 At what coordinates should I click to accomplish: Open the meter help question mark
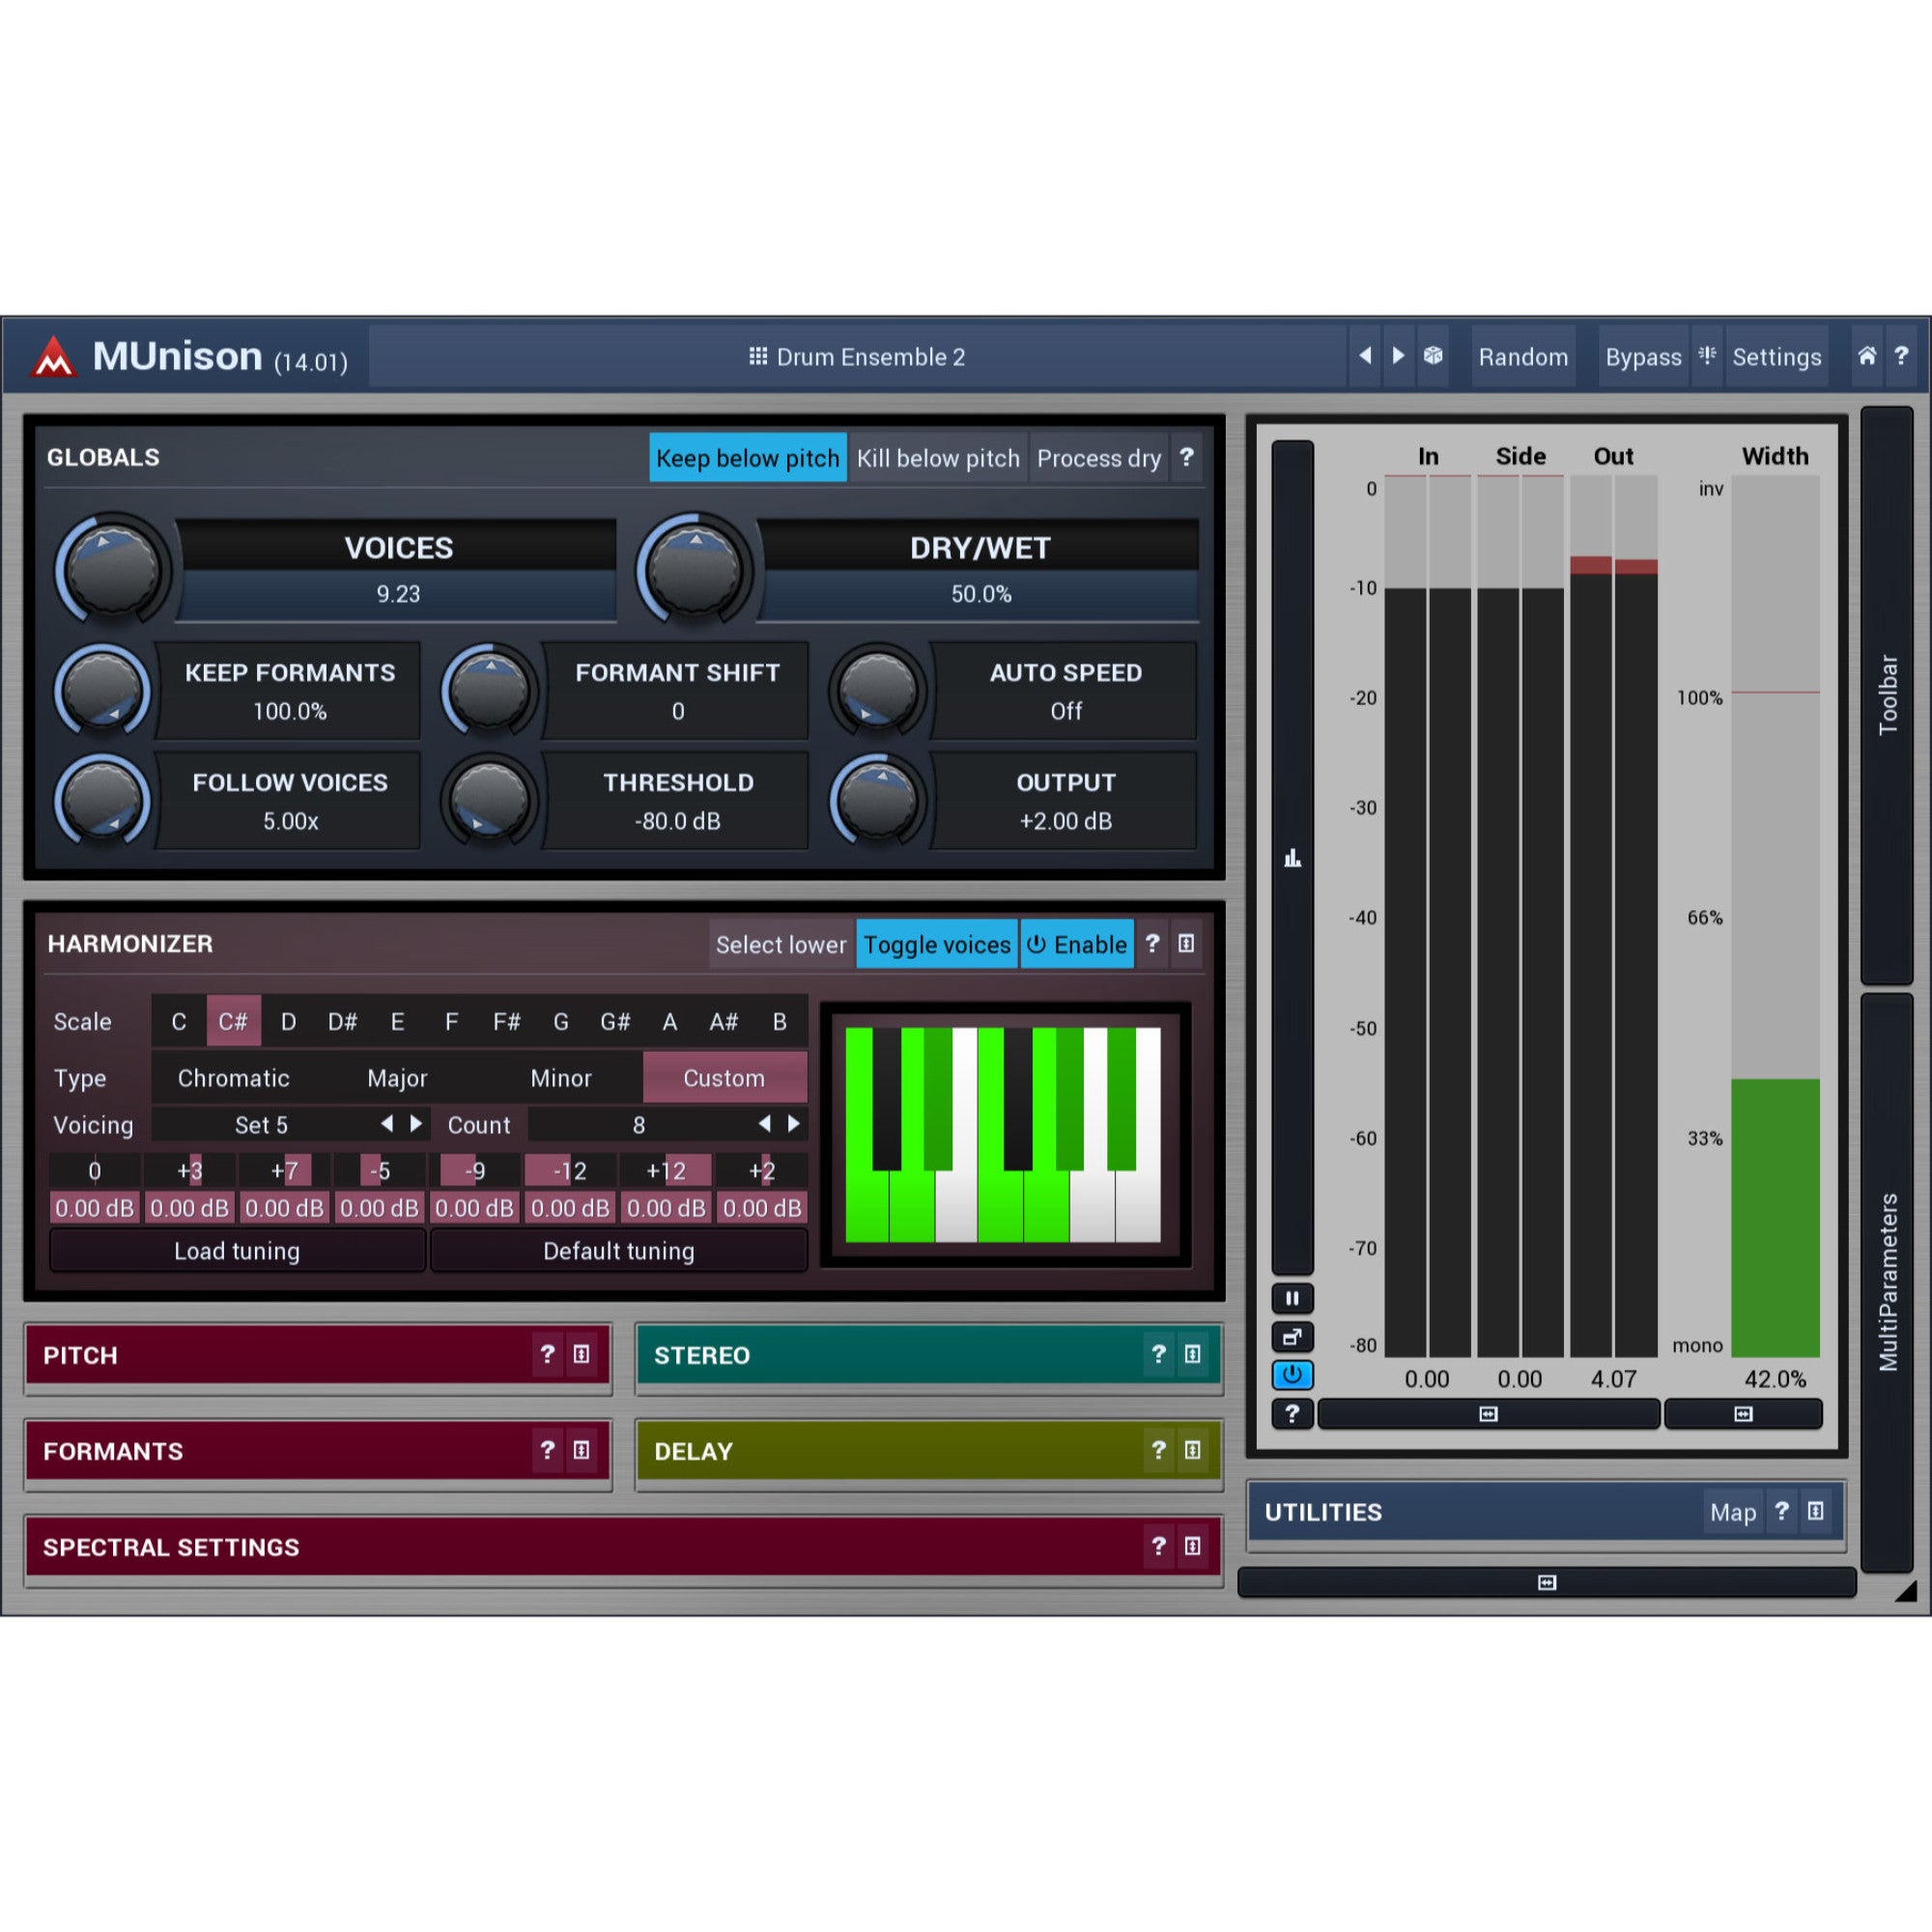pos(1292,1413)
